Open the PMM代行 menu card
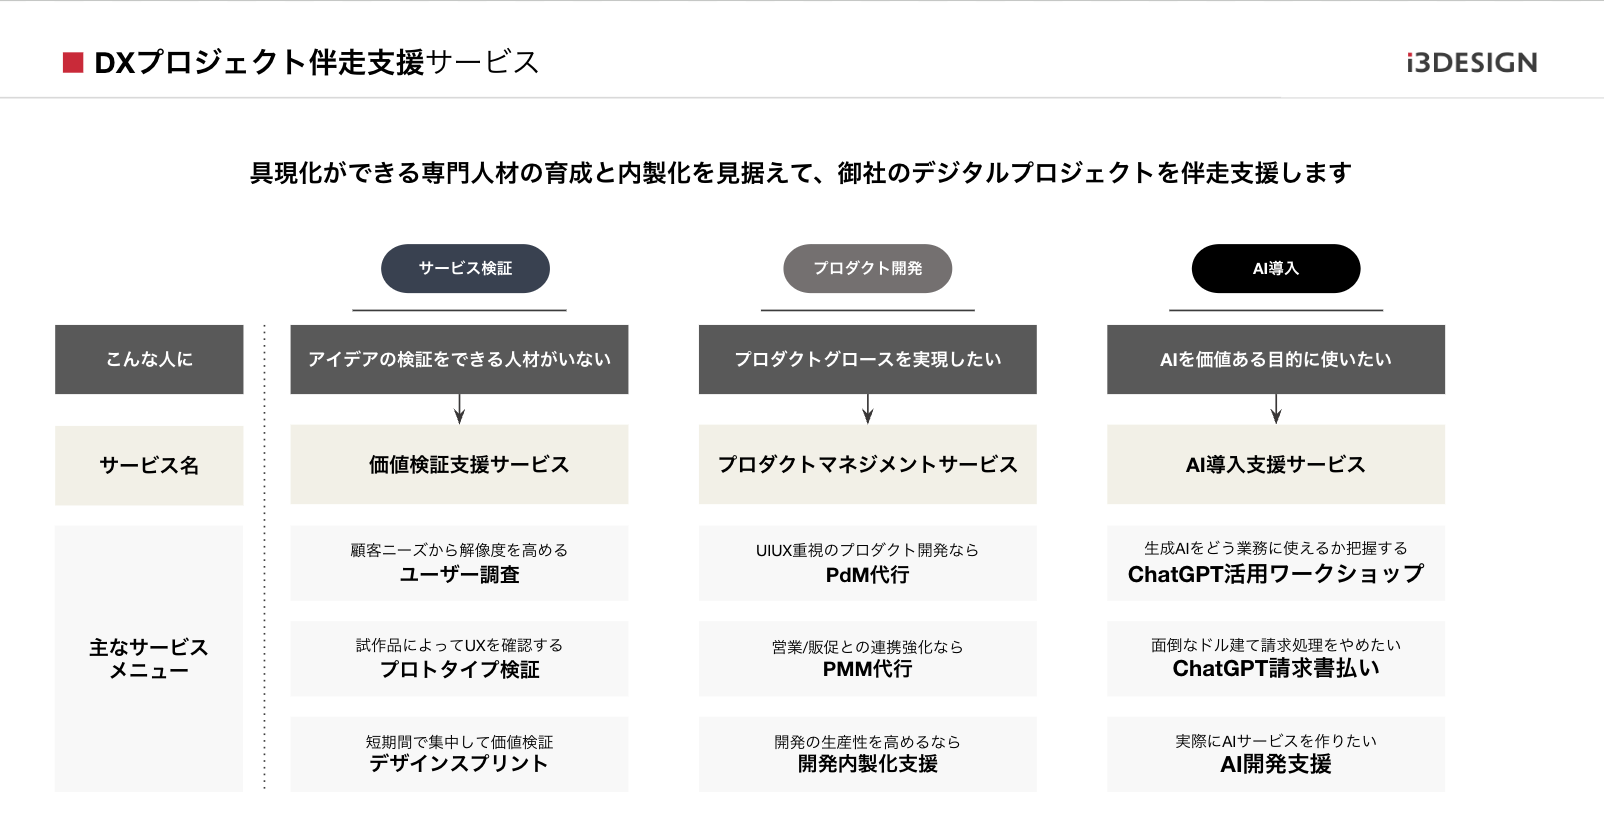Image resolution: width=1604 pixels, height=836 pixels. click(x=868, y=658)
